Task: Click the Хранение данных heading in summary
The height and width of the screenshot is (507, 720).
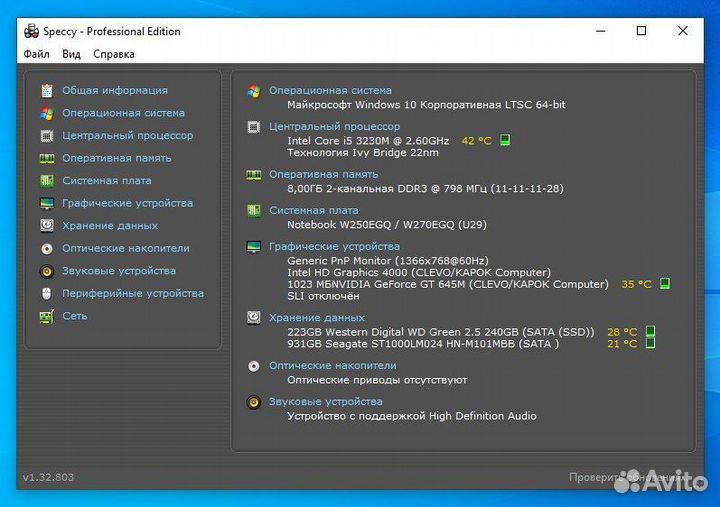Action: coord(317,318)
